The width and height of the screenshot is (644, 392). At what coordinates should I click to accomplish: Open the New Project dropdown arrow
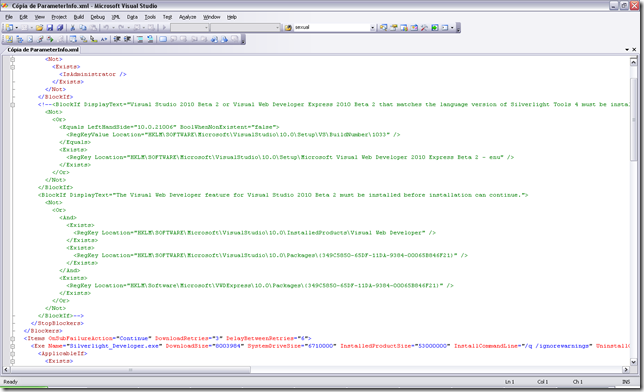[x=16, y=28]
